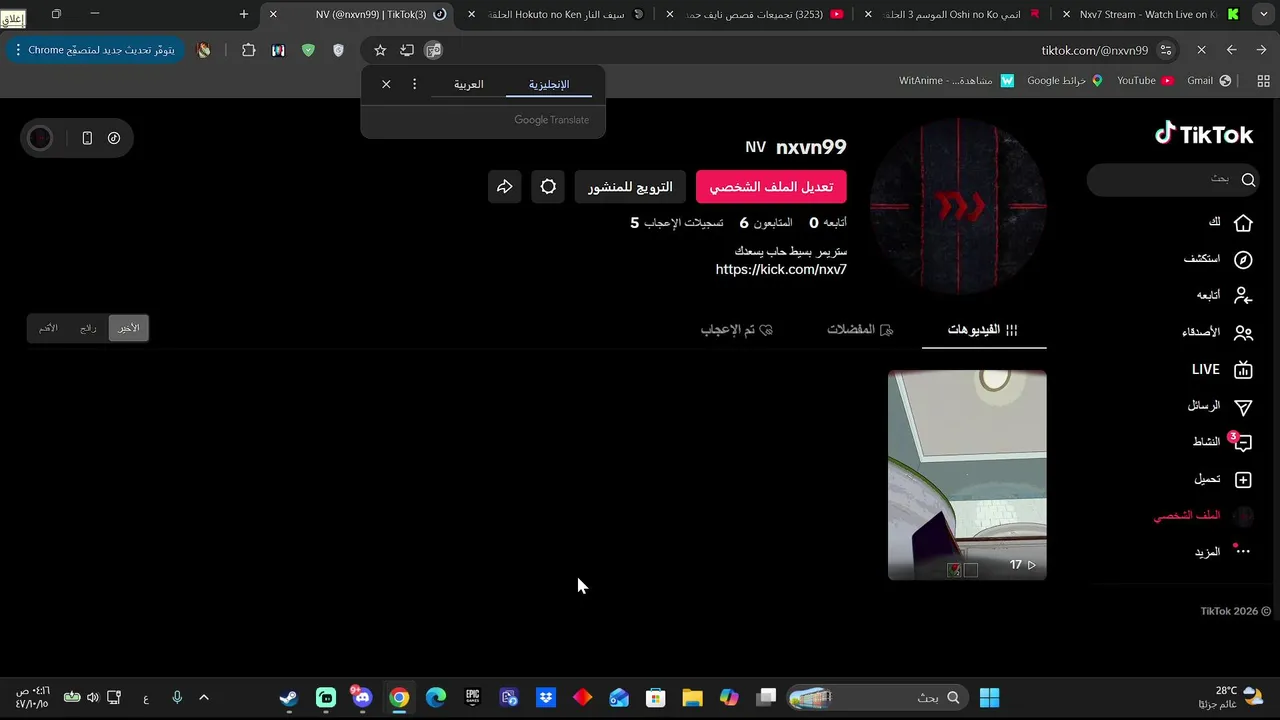Click the compass icon in floating panel
The height and width of the screenshot is (720, 1280).
pyautogui.click(x=114, y=138)
